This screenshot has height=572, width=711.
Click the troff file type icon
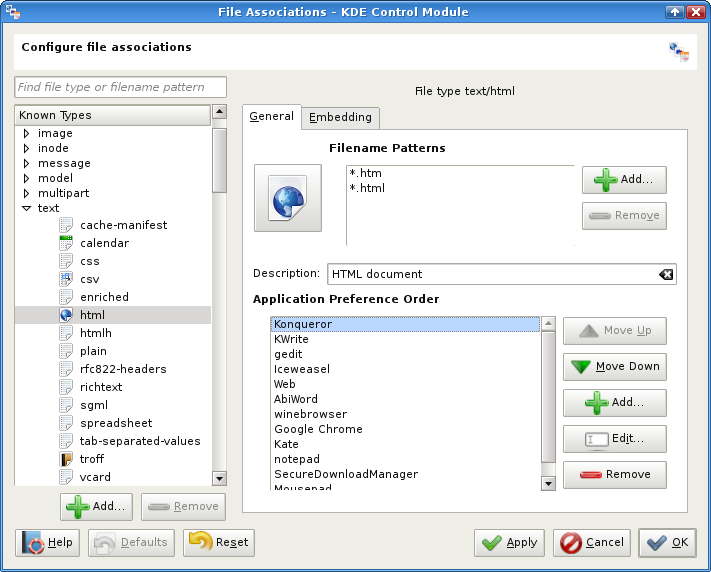click(x=67, y=459)
